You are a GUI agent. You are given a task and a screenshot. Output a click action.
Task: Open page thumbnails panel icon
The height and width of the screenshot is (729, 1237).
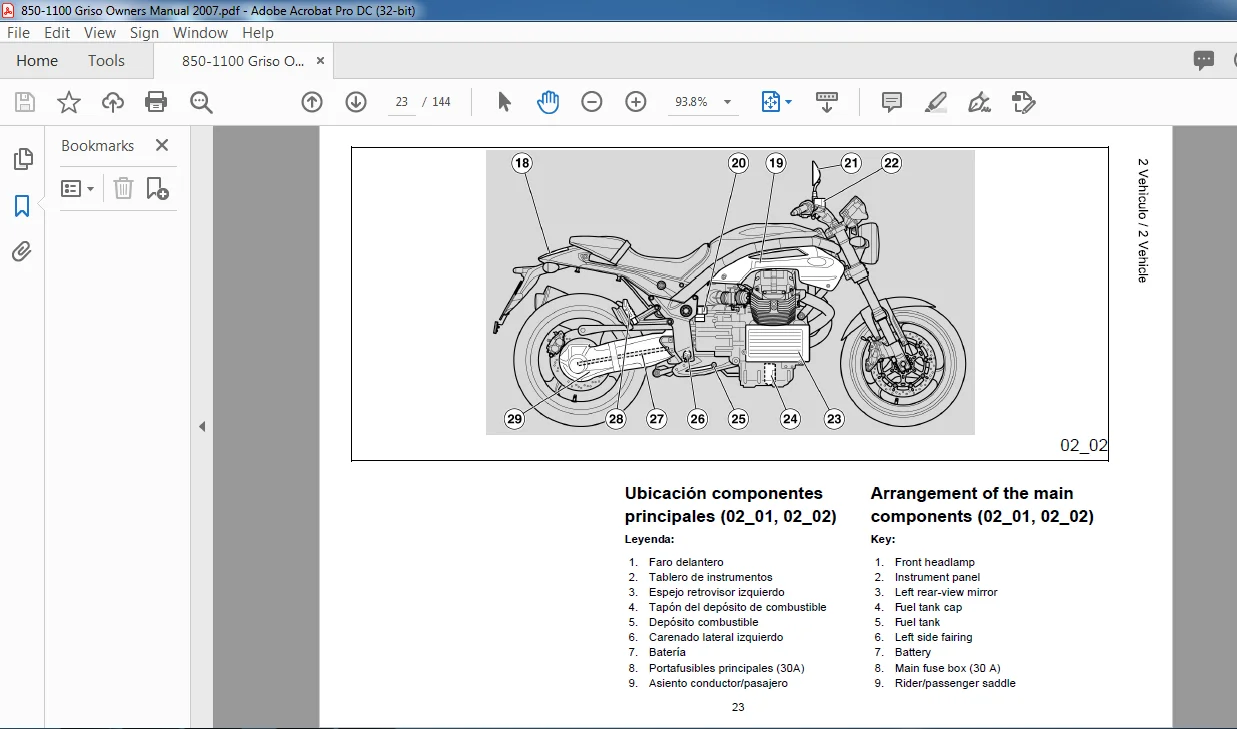[22, 159]
